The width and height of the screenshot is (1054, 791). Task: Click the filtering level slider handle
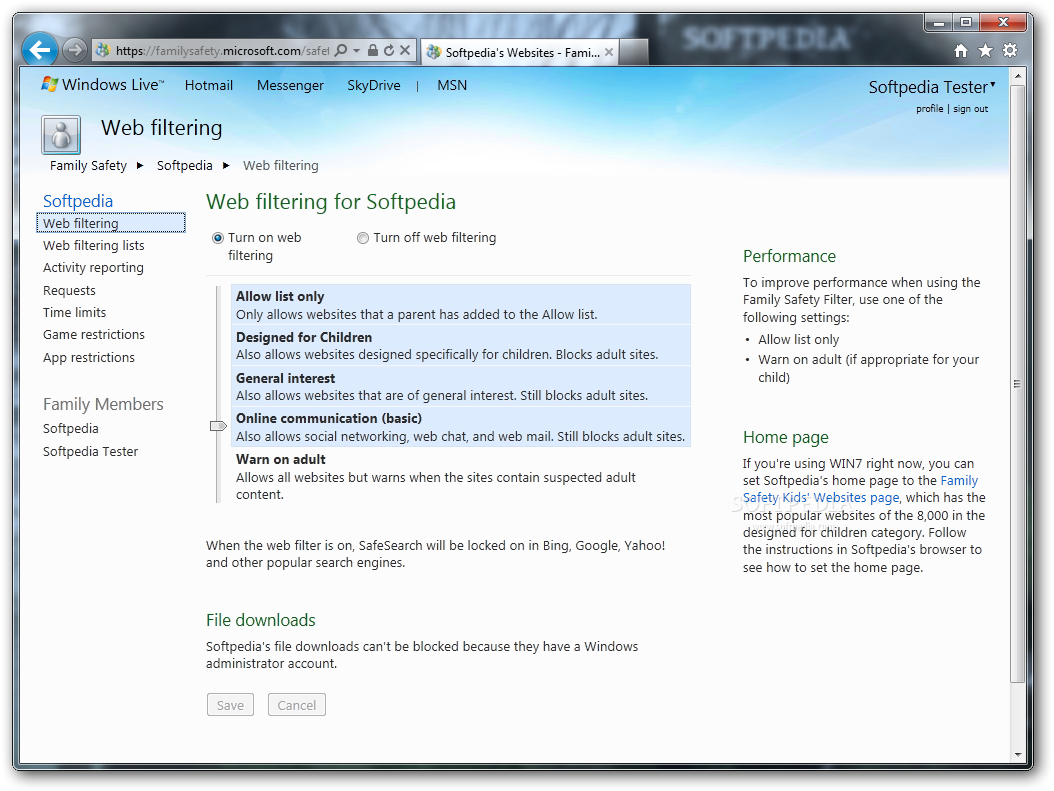pyautogui.click(x=218, y=426)
